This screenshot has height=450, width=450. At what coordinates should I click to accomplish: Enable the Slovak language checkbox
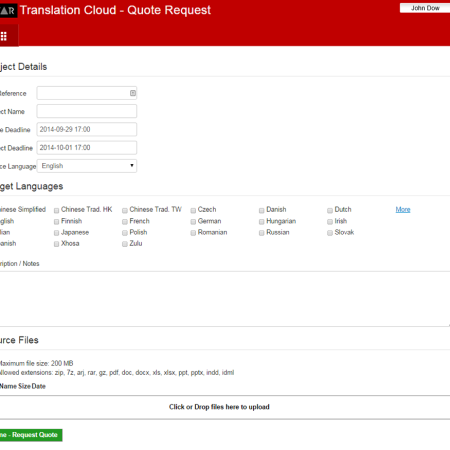(x=330, y=233)
